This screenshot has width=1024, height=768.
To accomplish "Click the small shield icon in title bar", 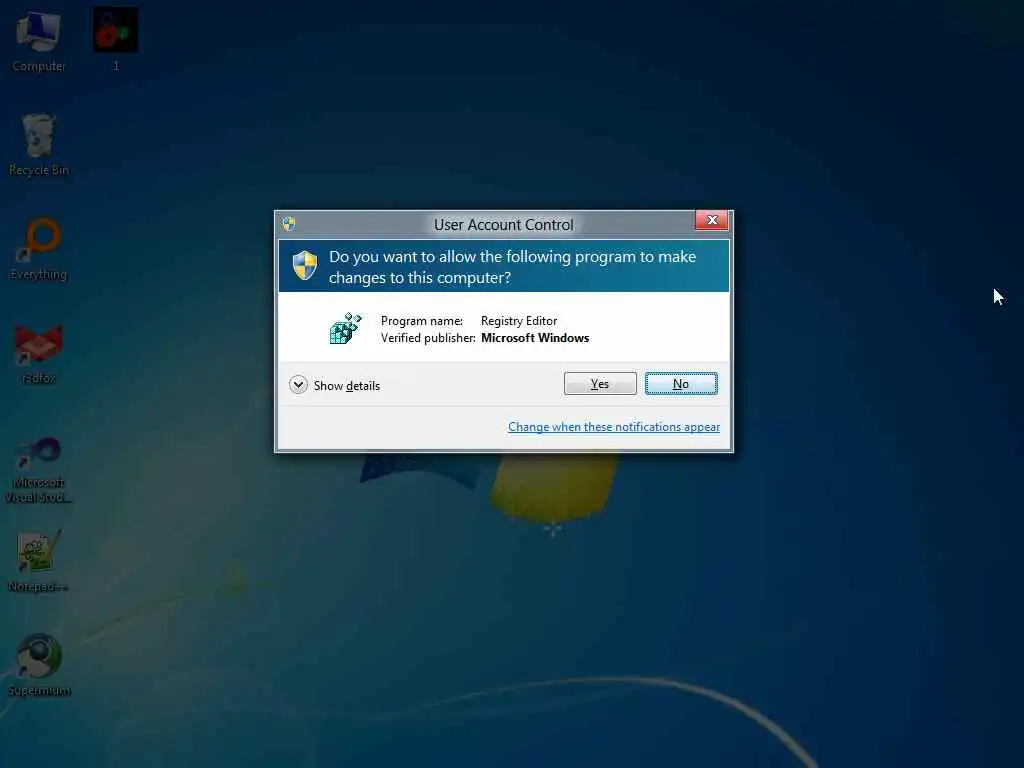I will point(289,224).
